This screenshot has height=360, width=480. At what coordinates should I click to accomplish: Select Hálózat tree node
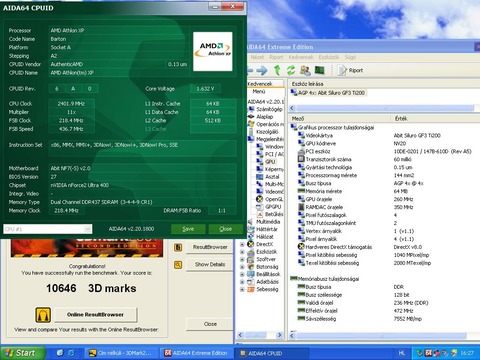click(265, 237)
